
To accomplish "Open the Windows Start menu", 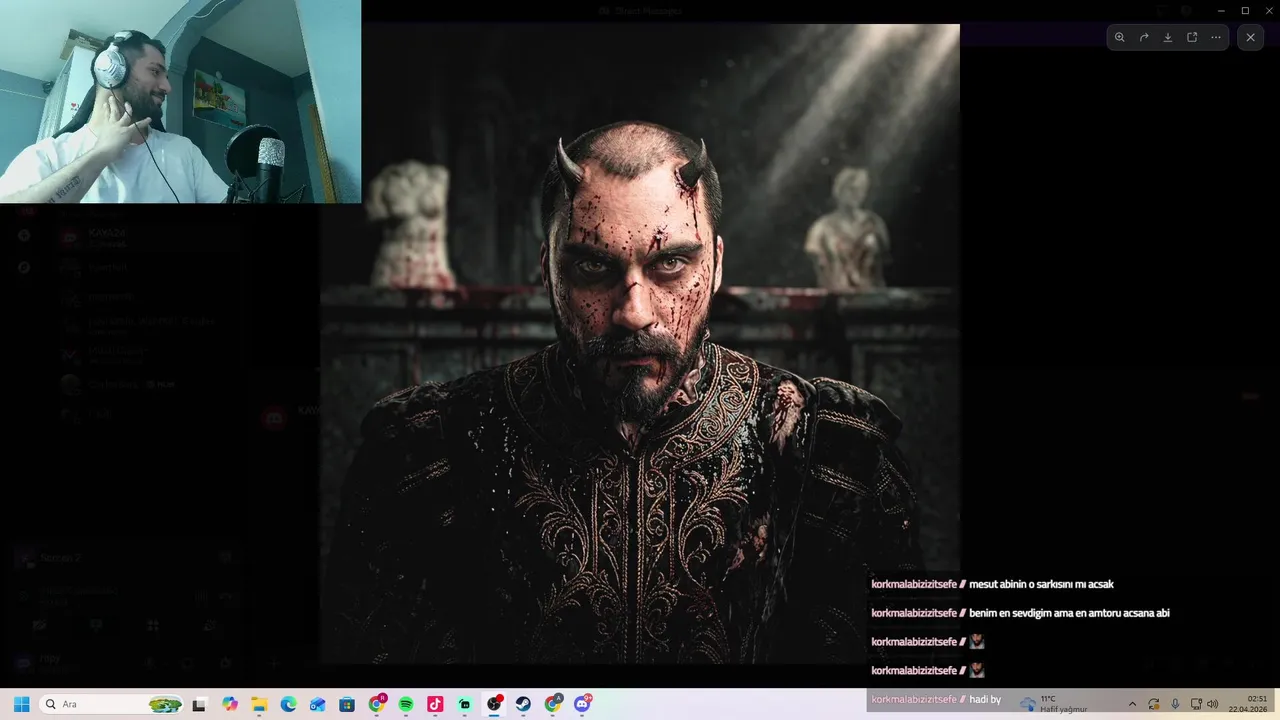I will [x=21, y=704].
